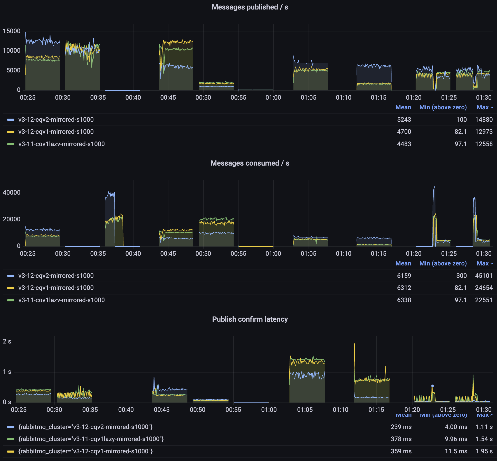This screenshot has height=461, width=497.
Task: Click blue swatch for v3-12-cqv2 in Messages published legend
Action: click(11, 120)
